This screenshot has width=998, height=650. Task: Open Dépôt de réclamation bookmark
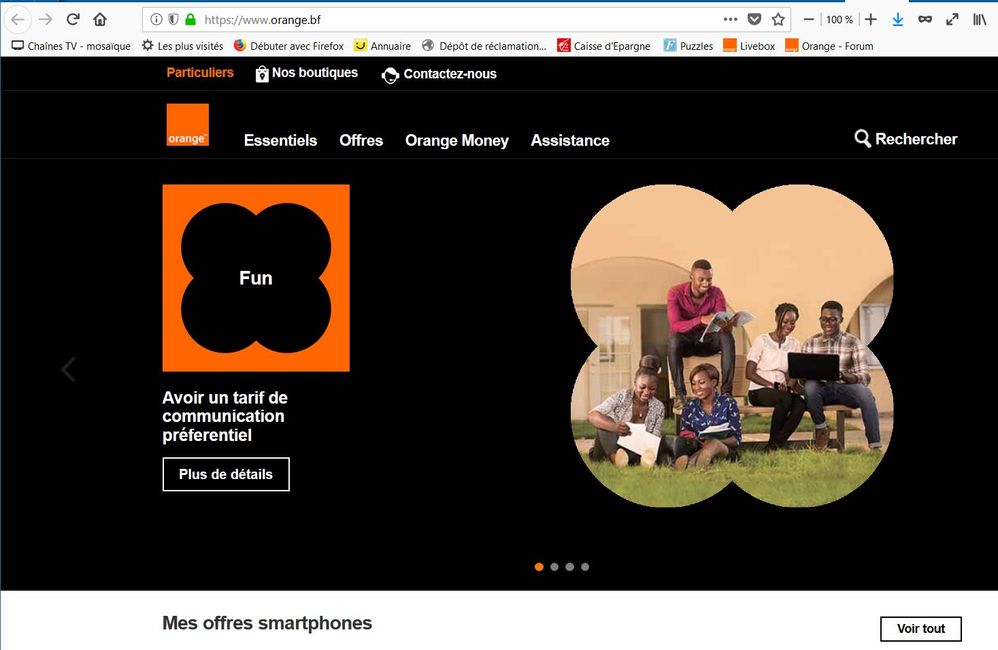(484, 46)
